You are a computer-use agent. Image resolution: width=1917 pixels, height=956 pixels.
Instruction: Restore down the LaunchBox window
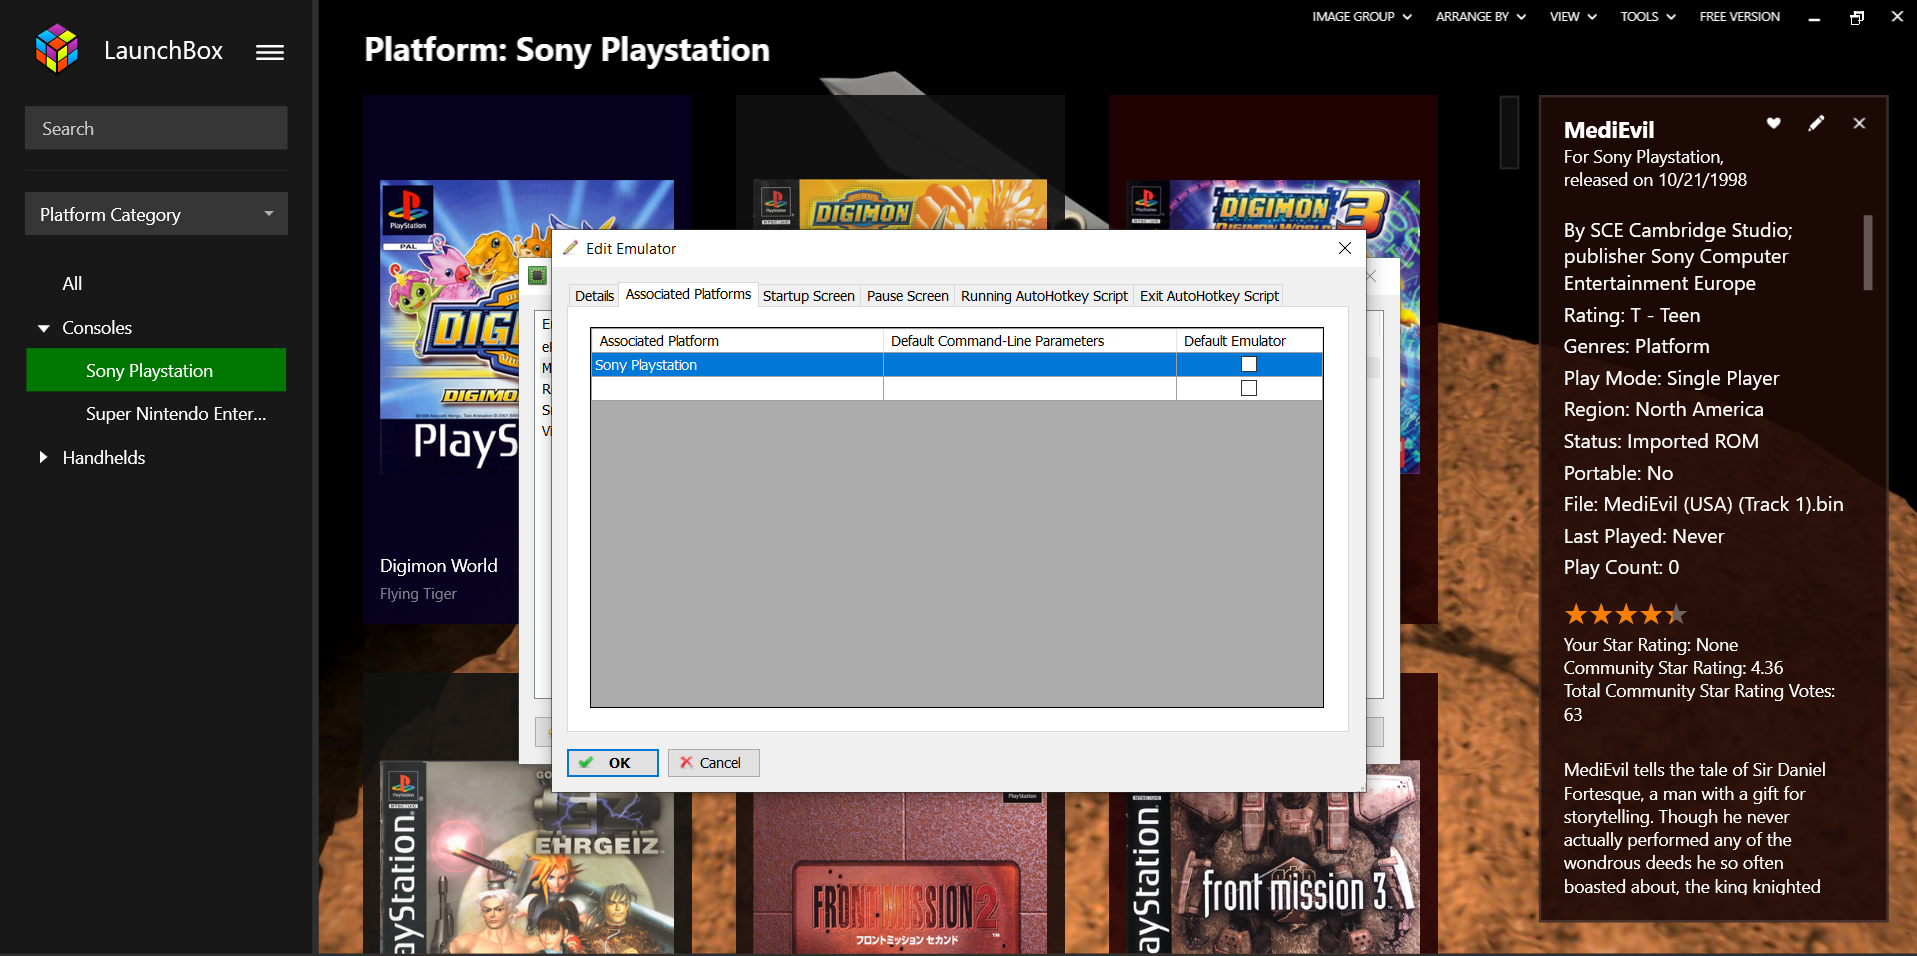[x=1857, y=17]
